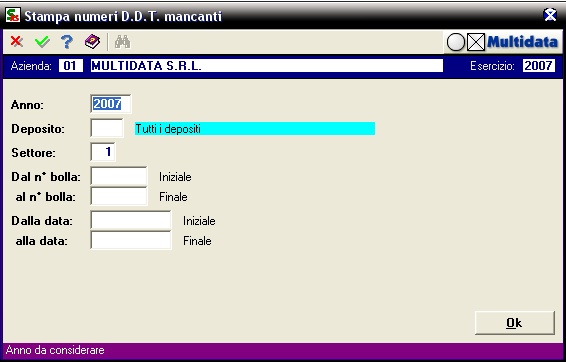Click the crossed box icon near Multidata

tap(476, 43)
